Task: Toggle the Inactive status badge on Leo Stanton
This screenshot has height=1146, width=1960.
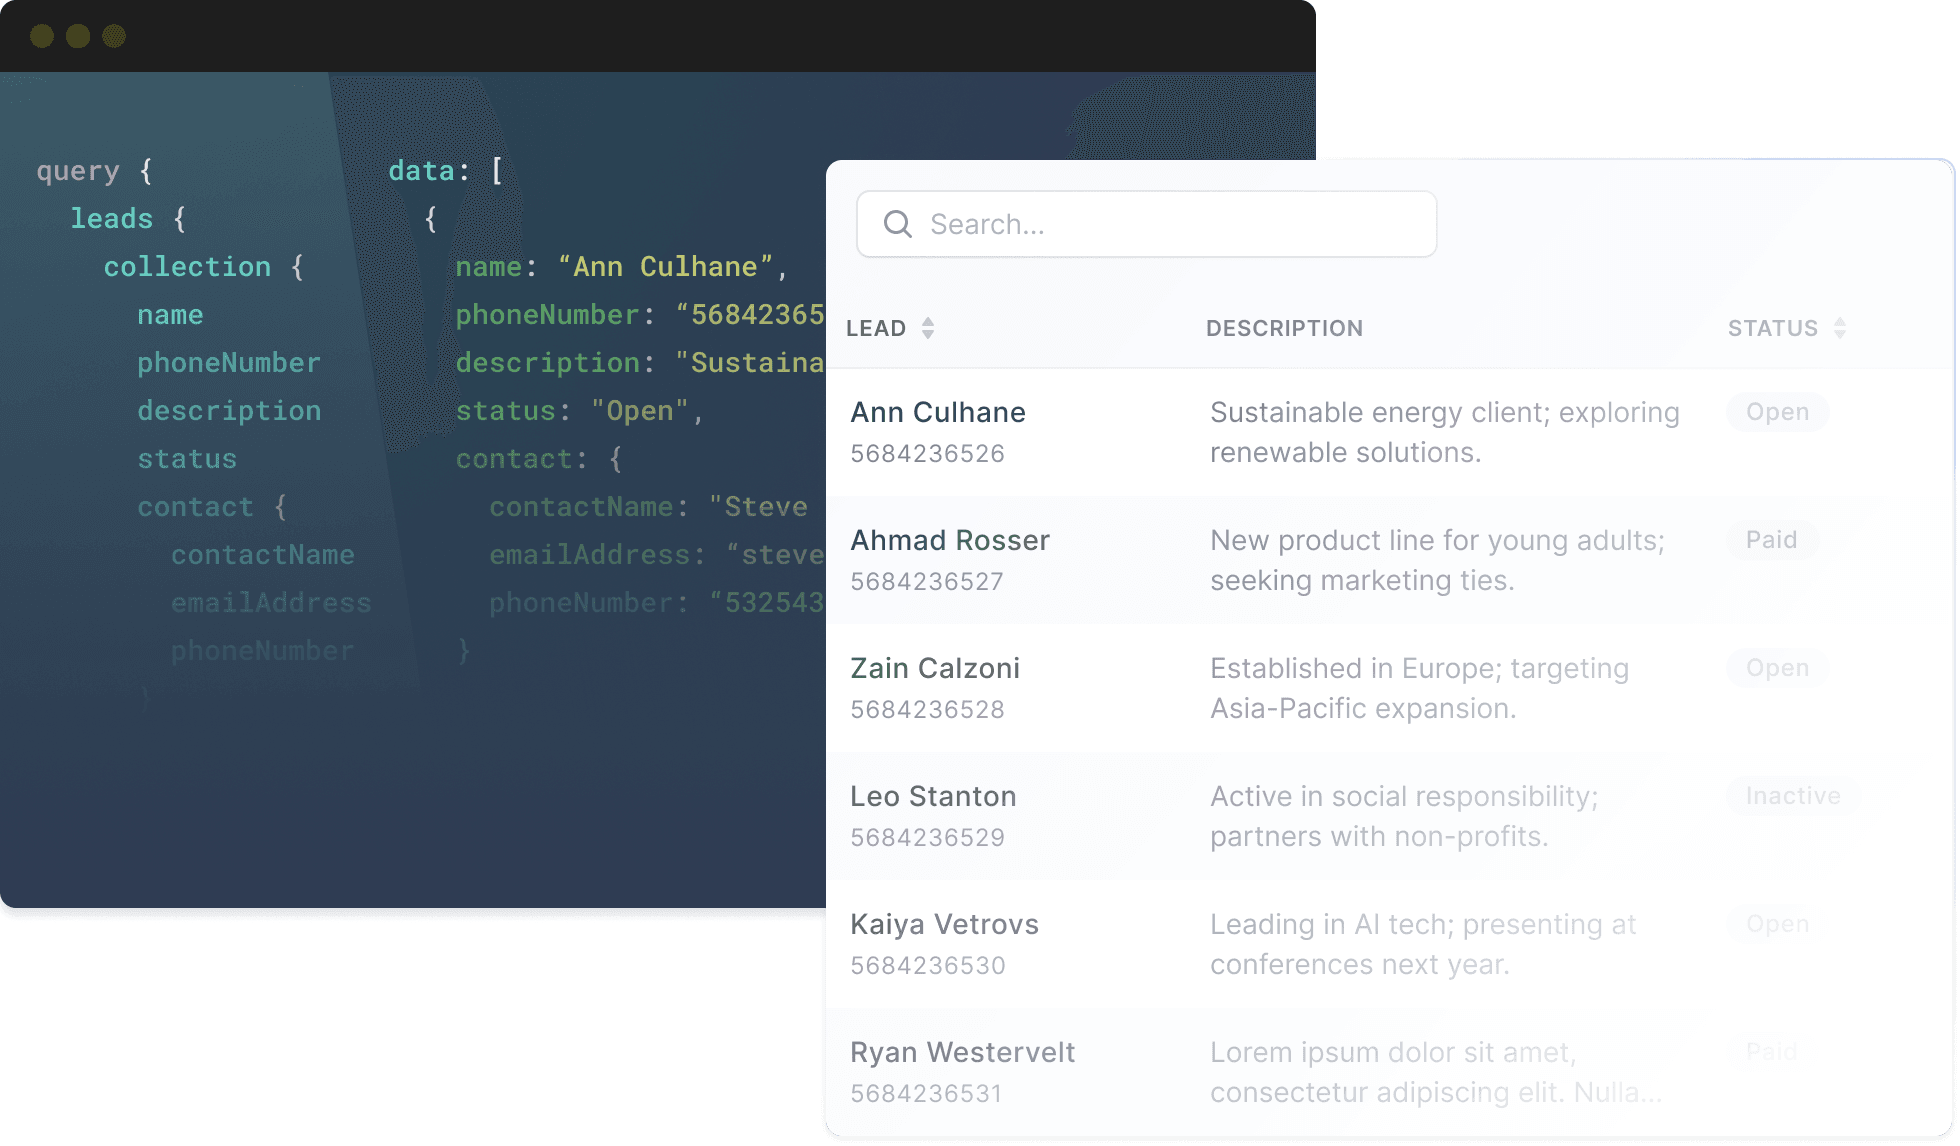Action: tap(1793, 796)
